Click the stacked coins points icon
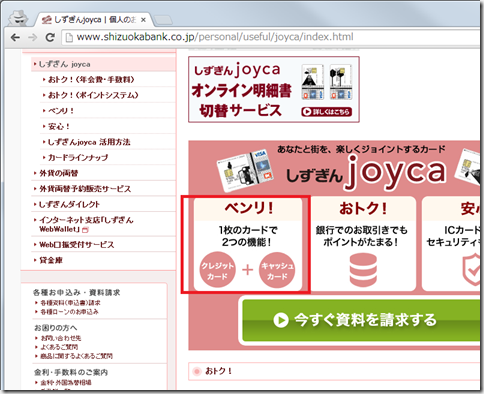The height and width of the screenshot is (394, 484). (363, 270)
